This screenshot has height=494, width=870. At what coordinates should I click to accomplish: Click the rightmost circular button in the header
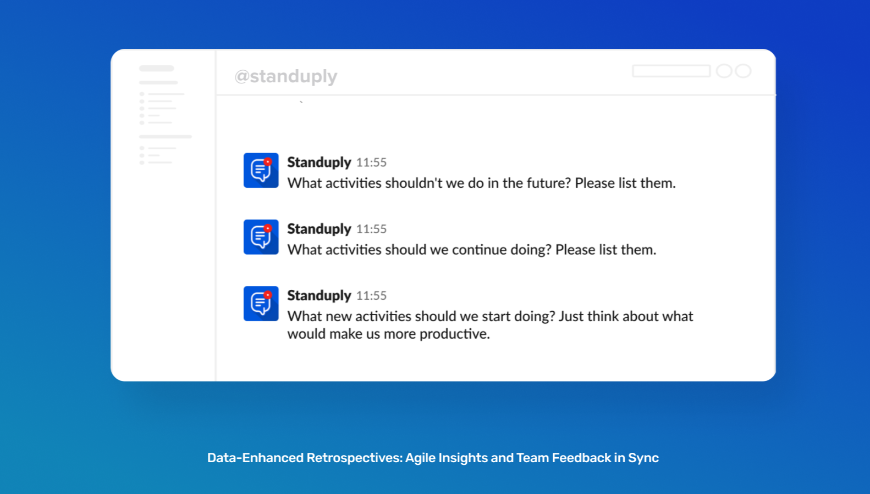point(743,71)
